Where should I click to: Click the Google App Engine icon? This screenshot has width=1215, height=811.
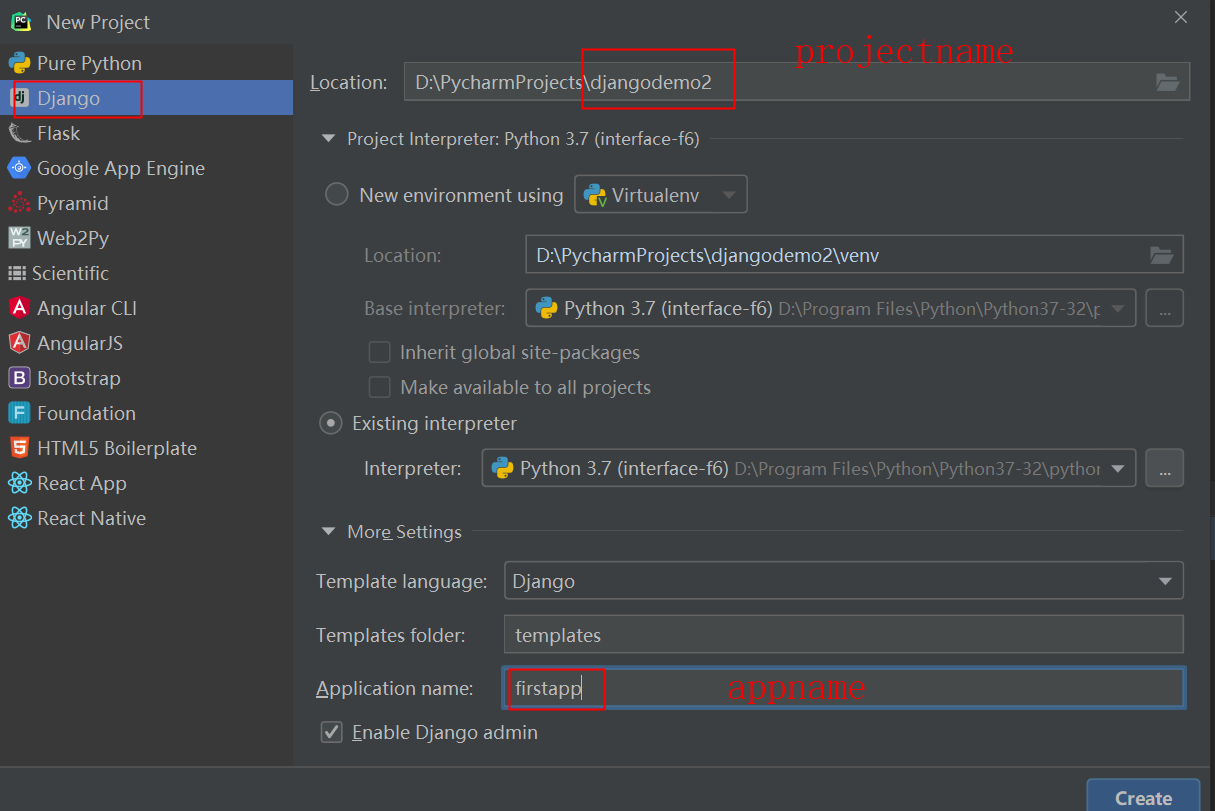19,168
